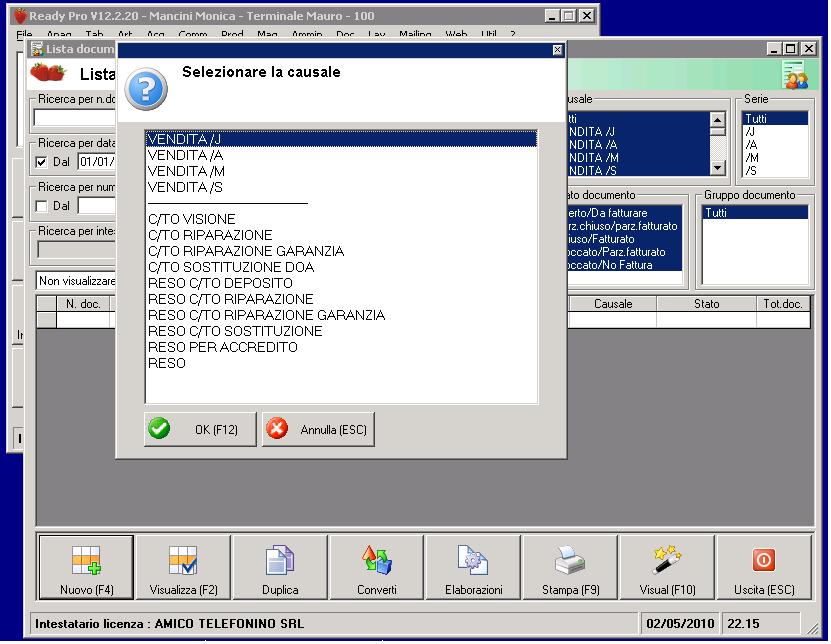This screenshot has width=831, height=644.
Task: Click the users report icon in Lista documenti header
Action: 795,75
